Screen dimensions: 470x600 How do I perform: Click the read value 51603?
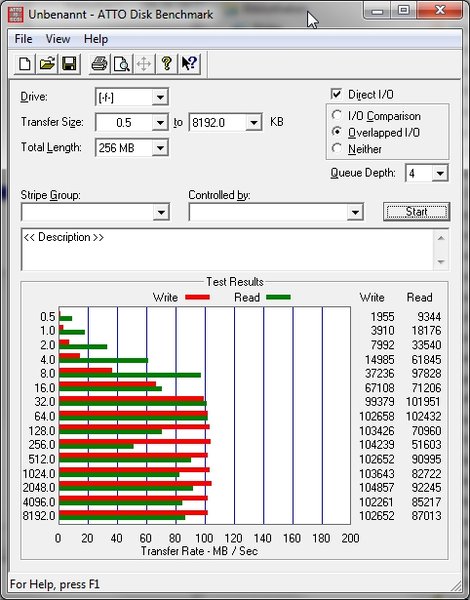(x=426, y=445)
